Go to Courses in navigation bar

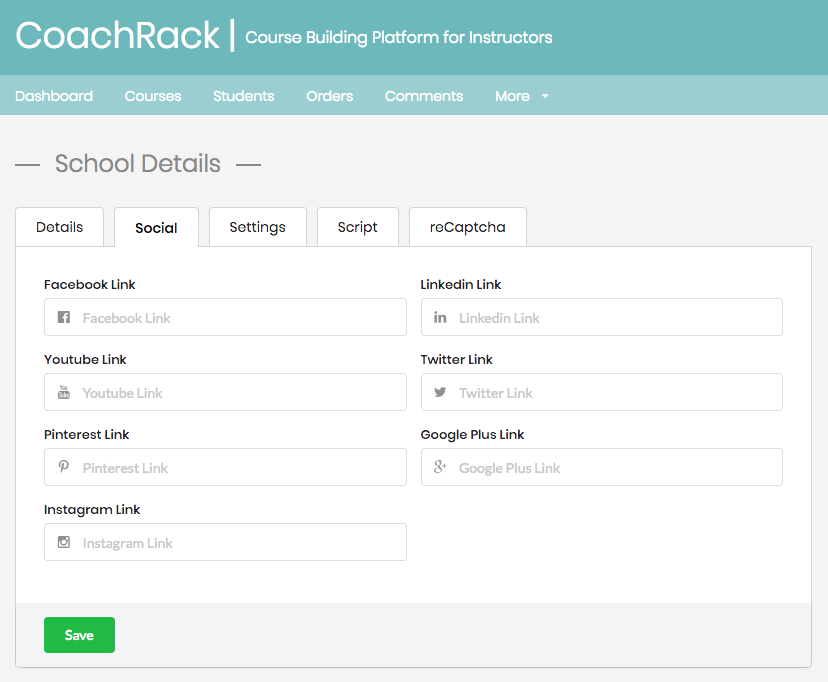(153, 96)
